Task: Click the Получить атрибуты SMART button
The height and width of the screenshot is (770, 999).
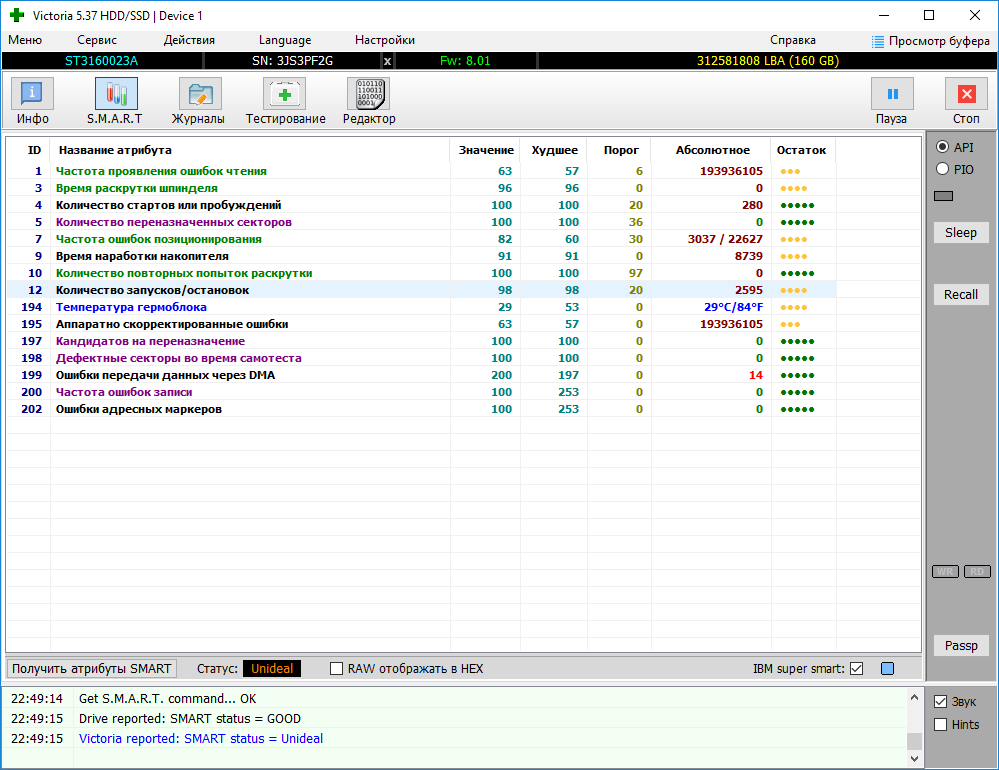Action: [x=92, y=668]
